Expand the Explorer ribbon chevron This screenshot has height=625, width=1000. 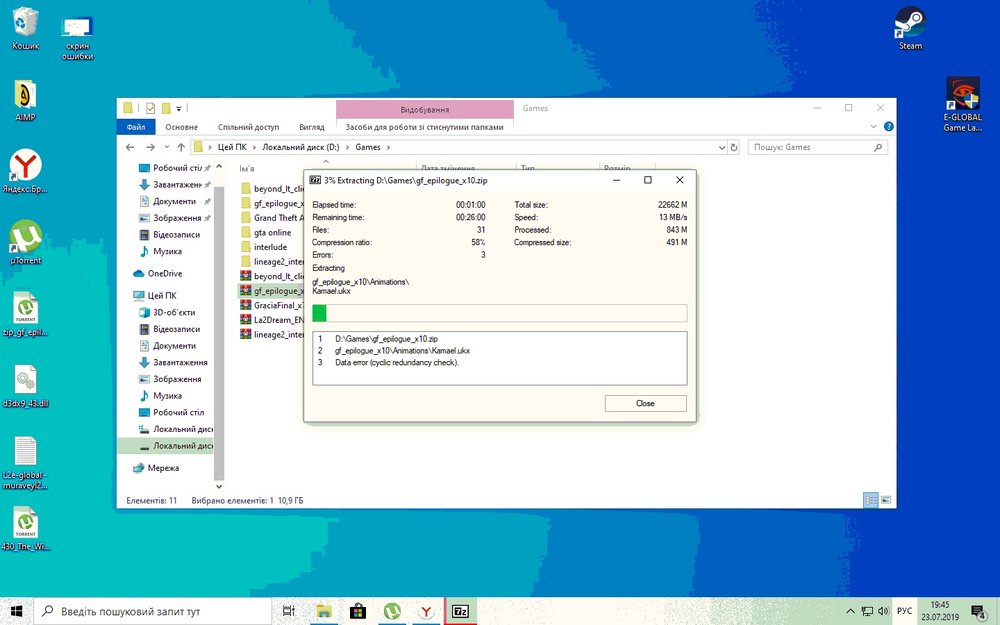pos(875,127)
